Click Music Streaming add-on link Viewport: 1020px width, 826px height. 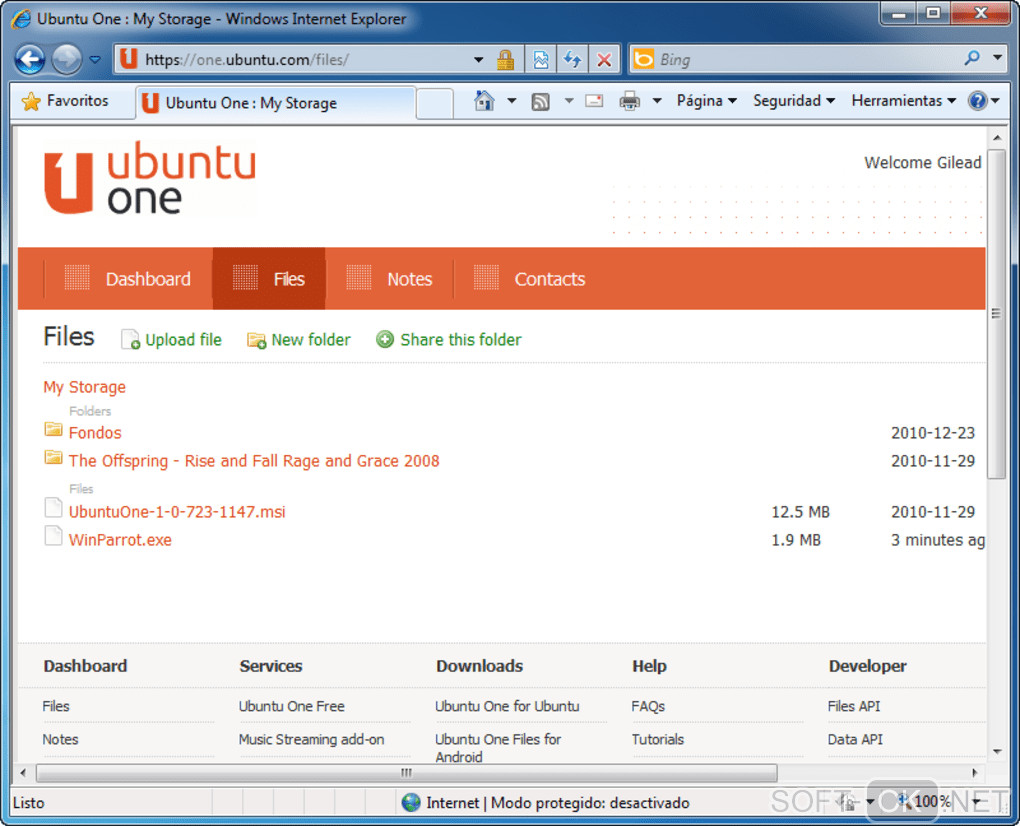point(312,739)
